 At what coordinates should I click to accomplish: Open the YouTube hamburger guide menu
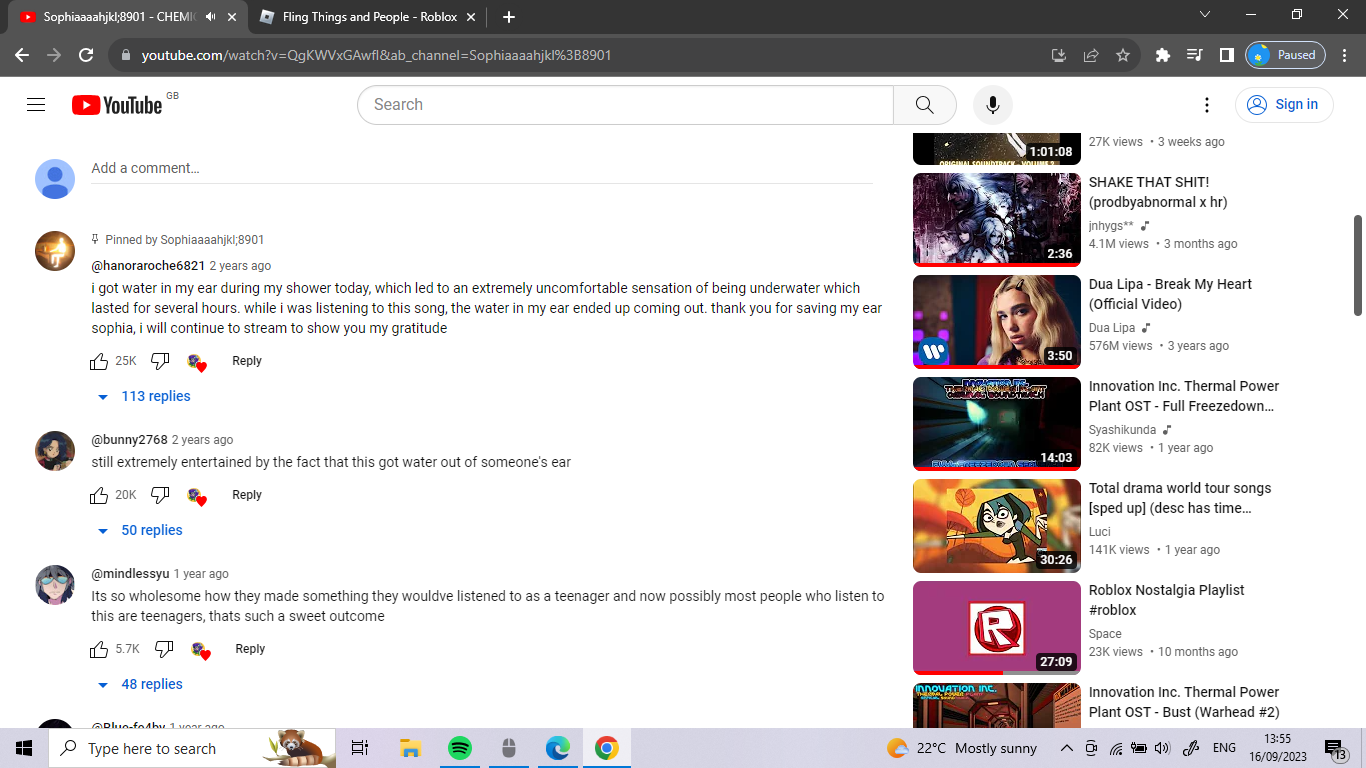tap(36, 105)
